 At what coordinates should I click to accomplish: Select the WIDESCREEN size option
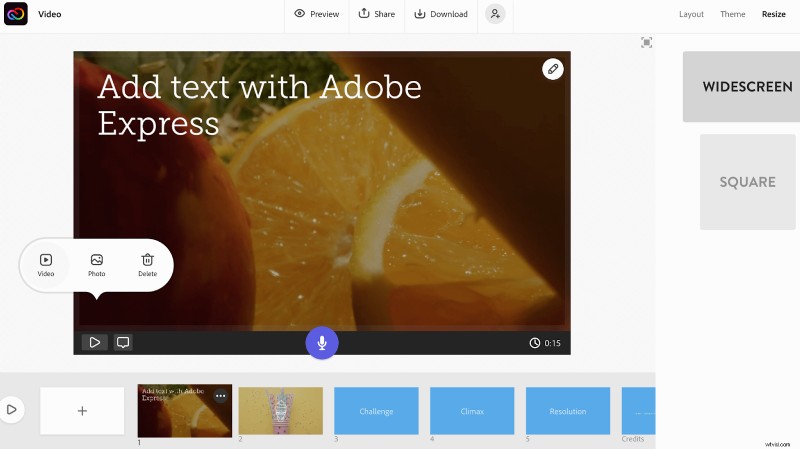741,87
